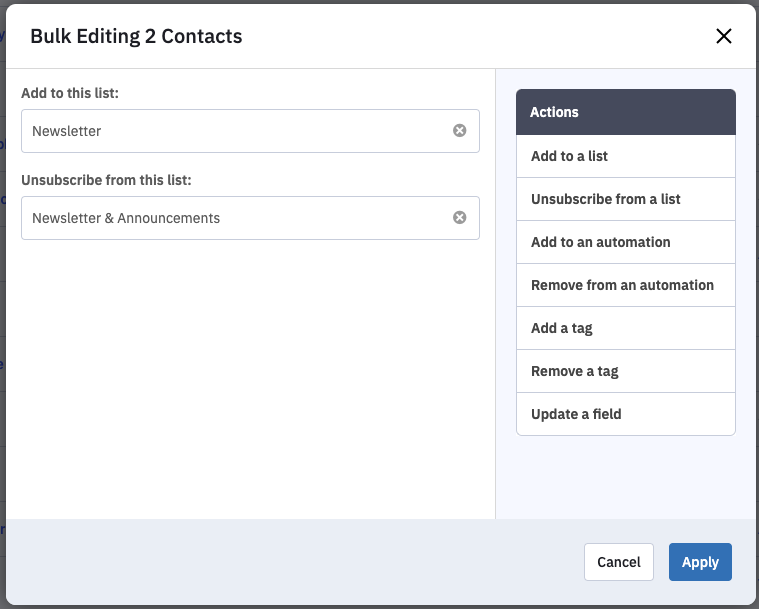759x609 pixels.
Task: Click the Cancel button
Action: [619, 562]
